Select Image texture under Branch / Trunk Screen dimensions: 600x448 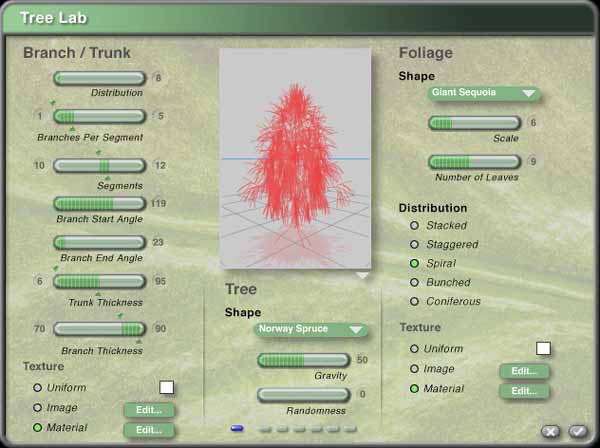pyautogui.click(x=37, y=407)
